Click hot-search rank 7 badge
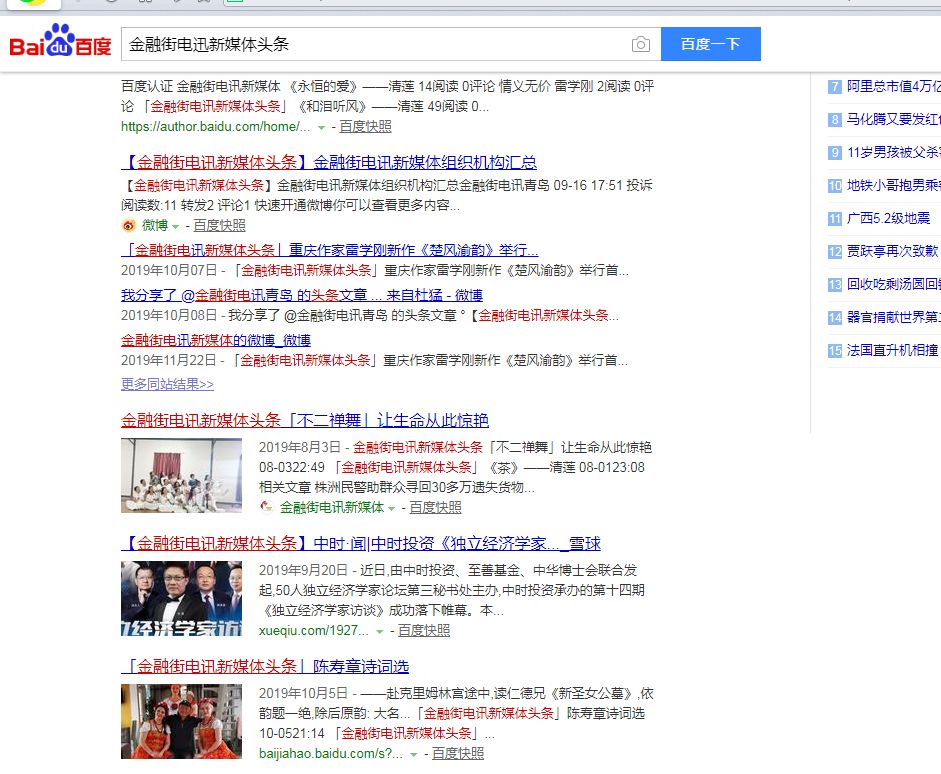 pos(835,86)
